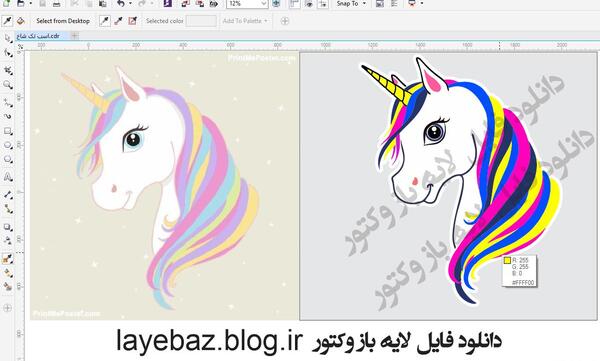This screenshot has width=600, height=361.
Task: Toggle Show Guidelines in top toolbar
Action: 323,3
